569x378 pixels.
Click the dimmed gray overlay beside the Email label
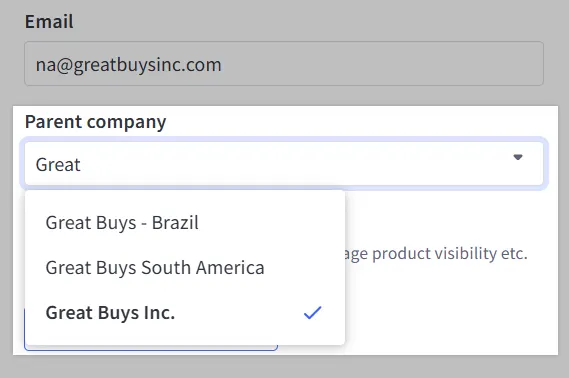click(x=308, y=21)
